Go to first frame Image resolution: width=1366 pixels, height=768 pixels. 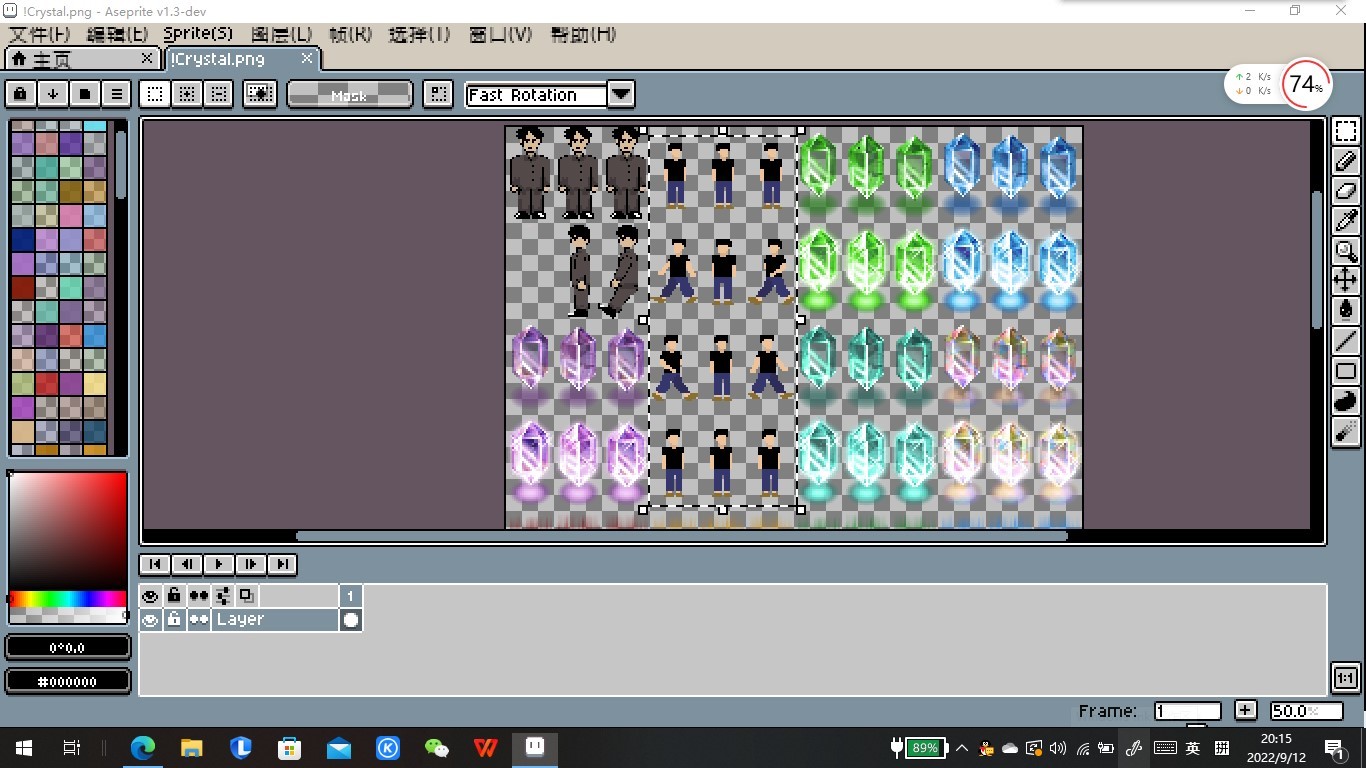coord(154,564)
